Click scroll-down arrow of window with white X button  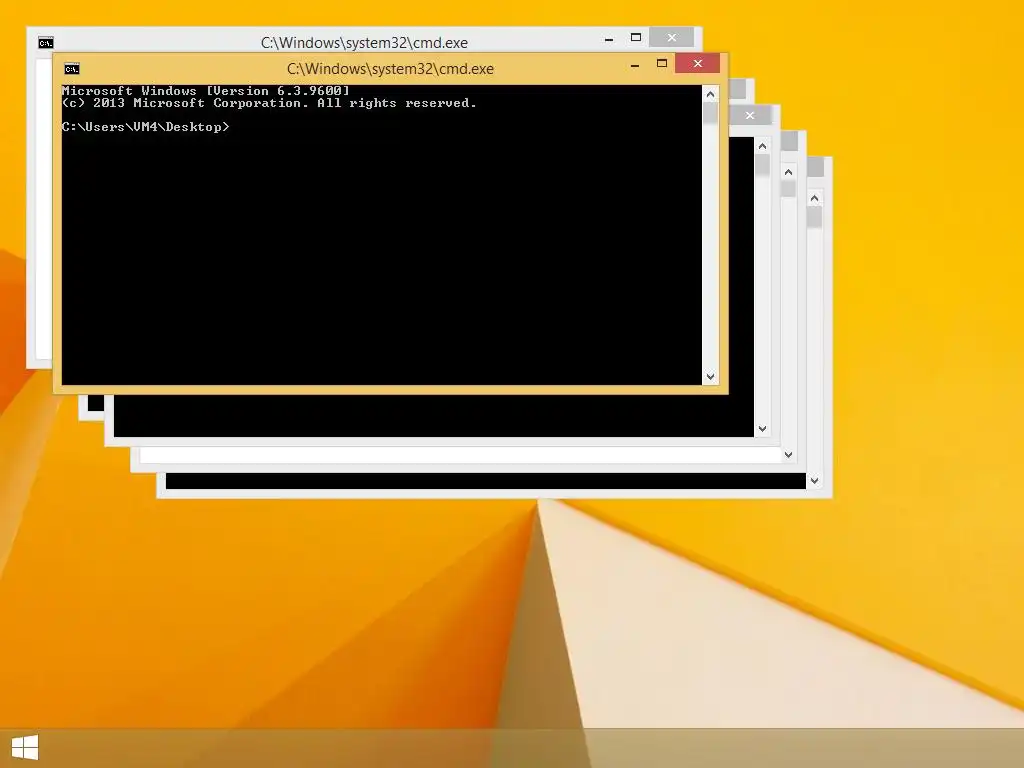click(x=762, y=429)
